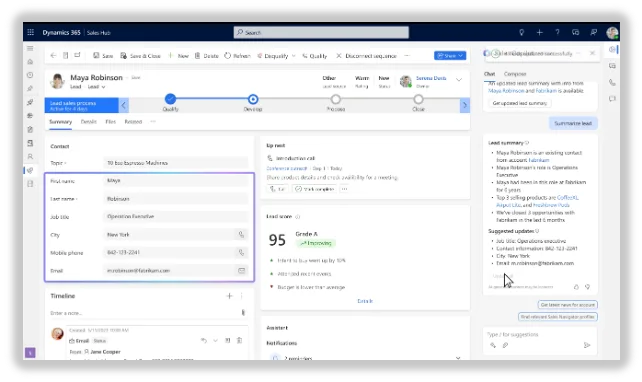Click the back arrow in command bar
The image size is (642, 382).
point(53,55)
